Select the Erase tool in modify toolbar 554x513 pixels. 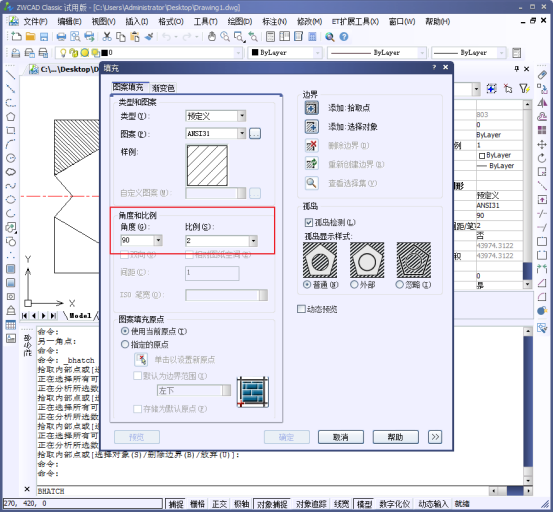coord(542,75)
